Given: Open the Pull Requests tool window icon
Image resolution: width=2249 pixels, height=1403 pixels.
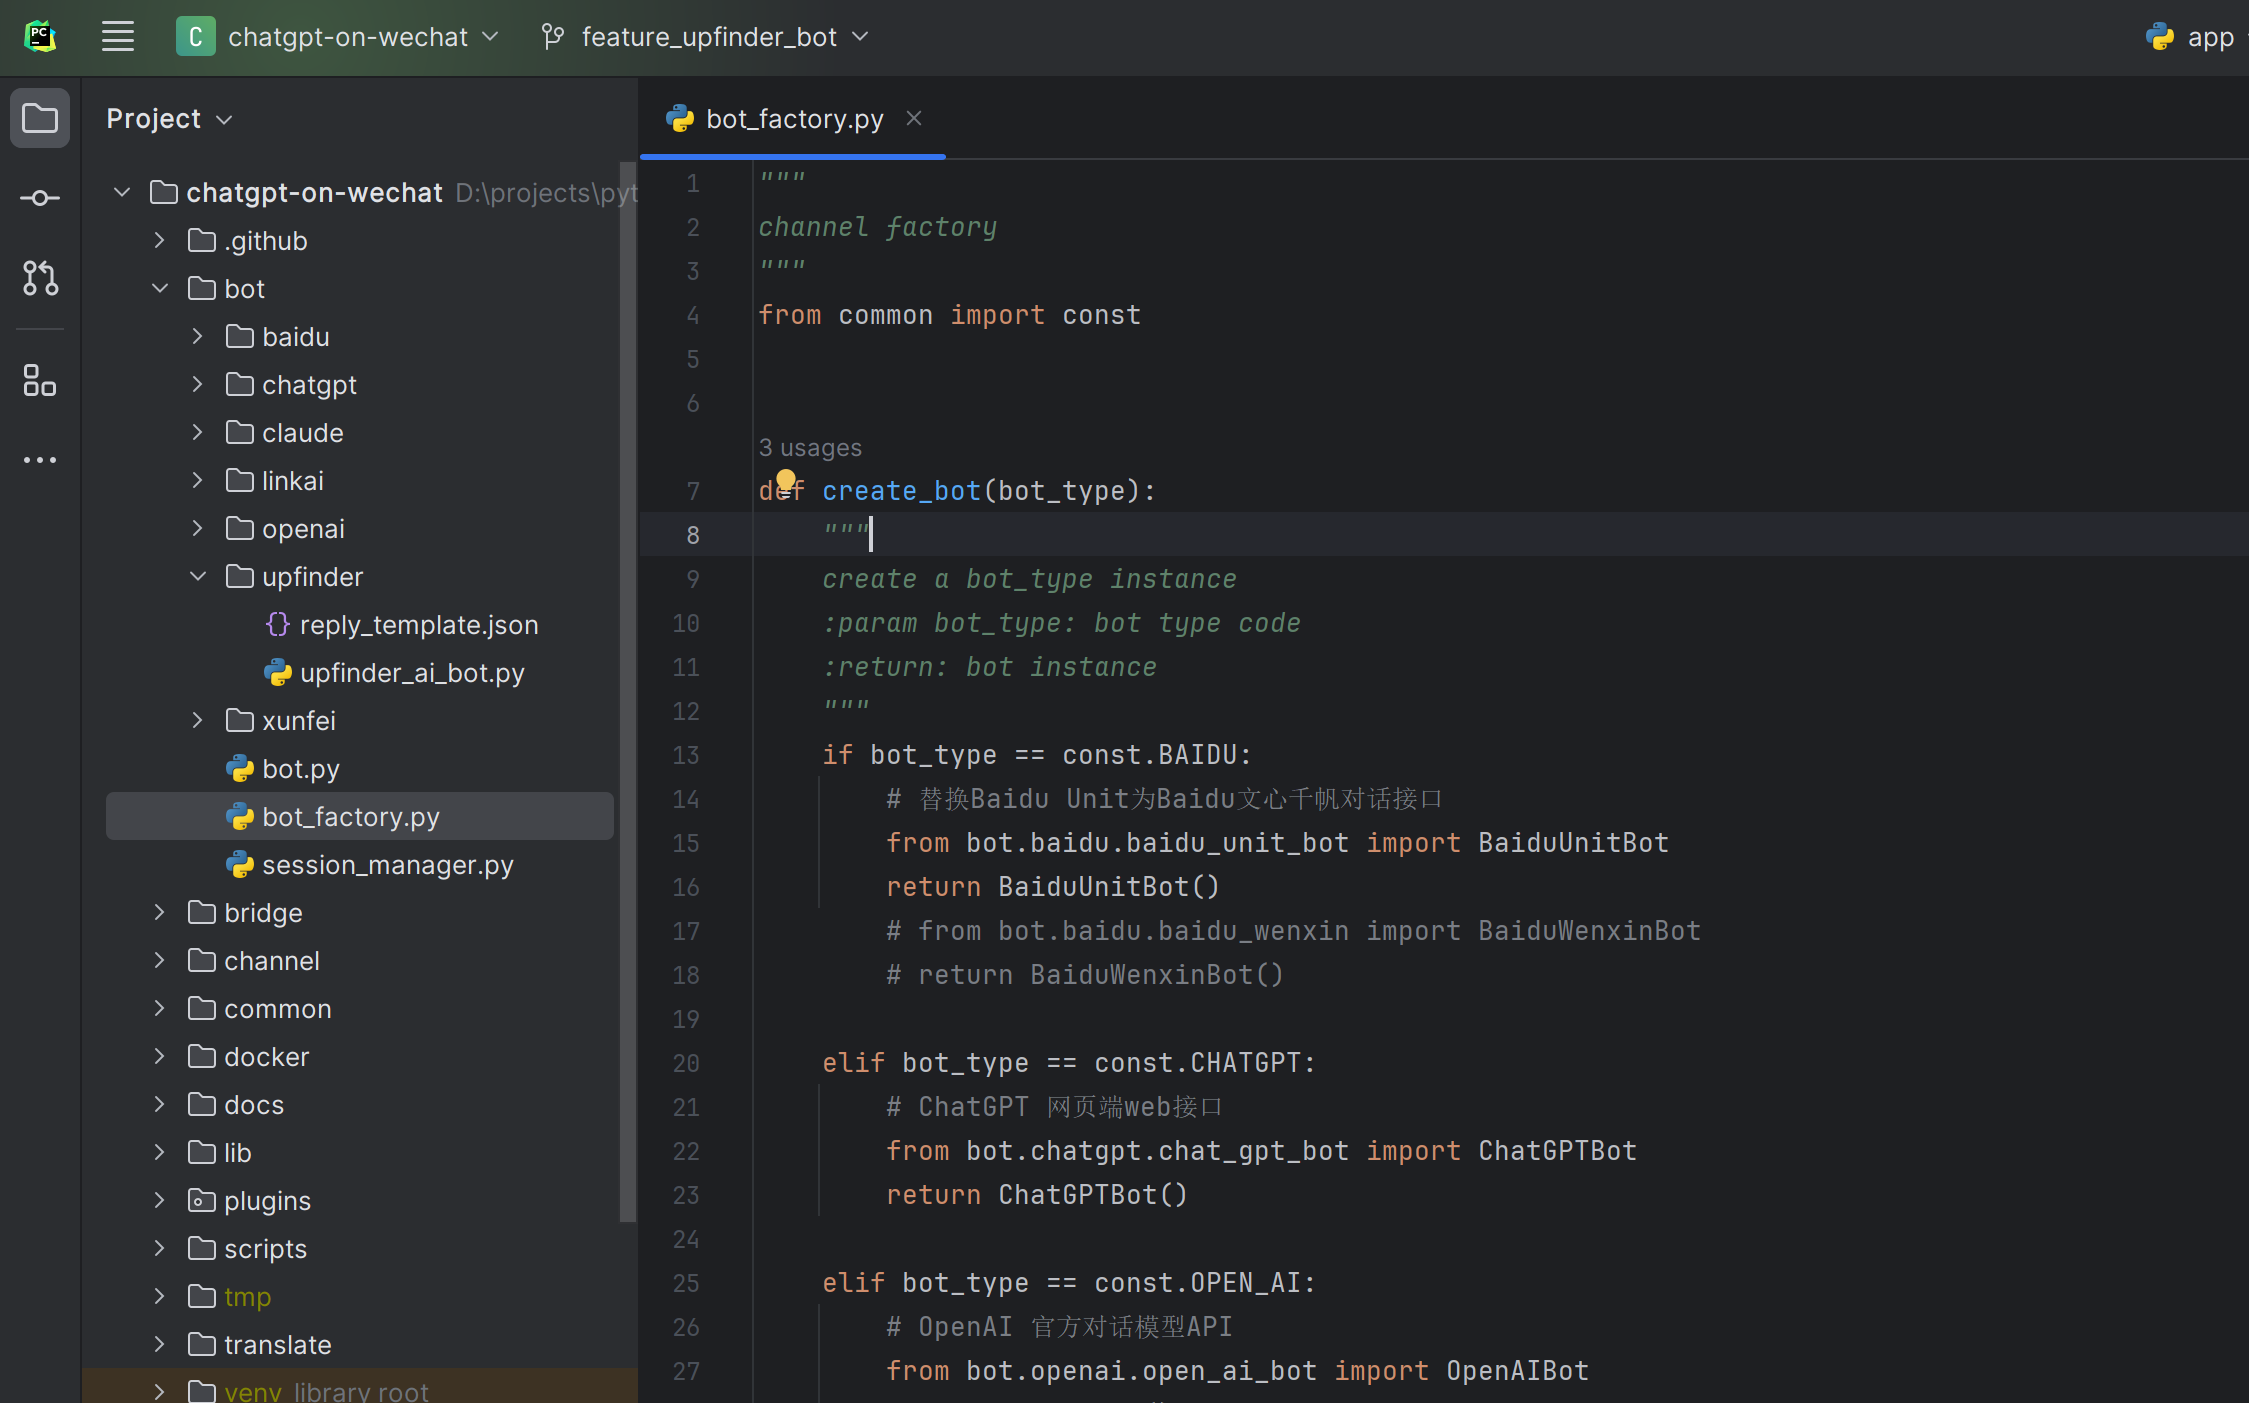Looking at the screenshot, I should [x=40, y=278].
